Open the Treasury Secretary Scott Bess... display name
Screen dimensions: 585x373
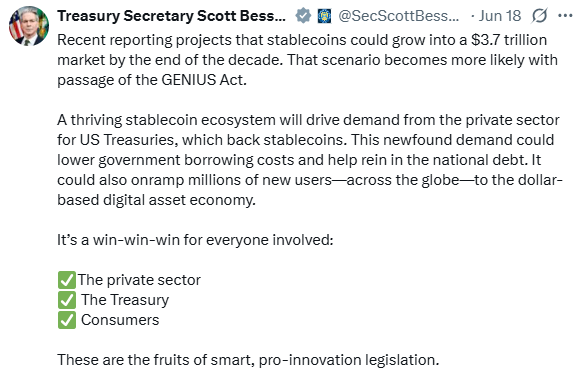click(171, 16)
